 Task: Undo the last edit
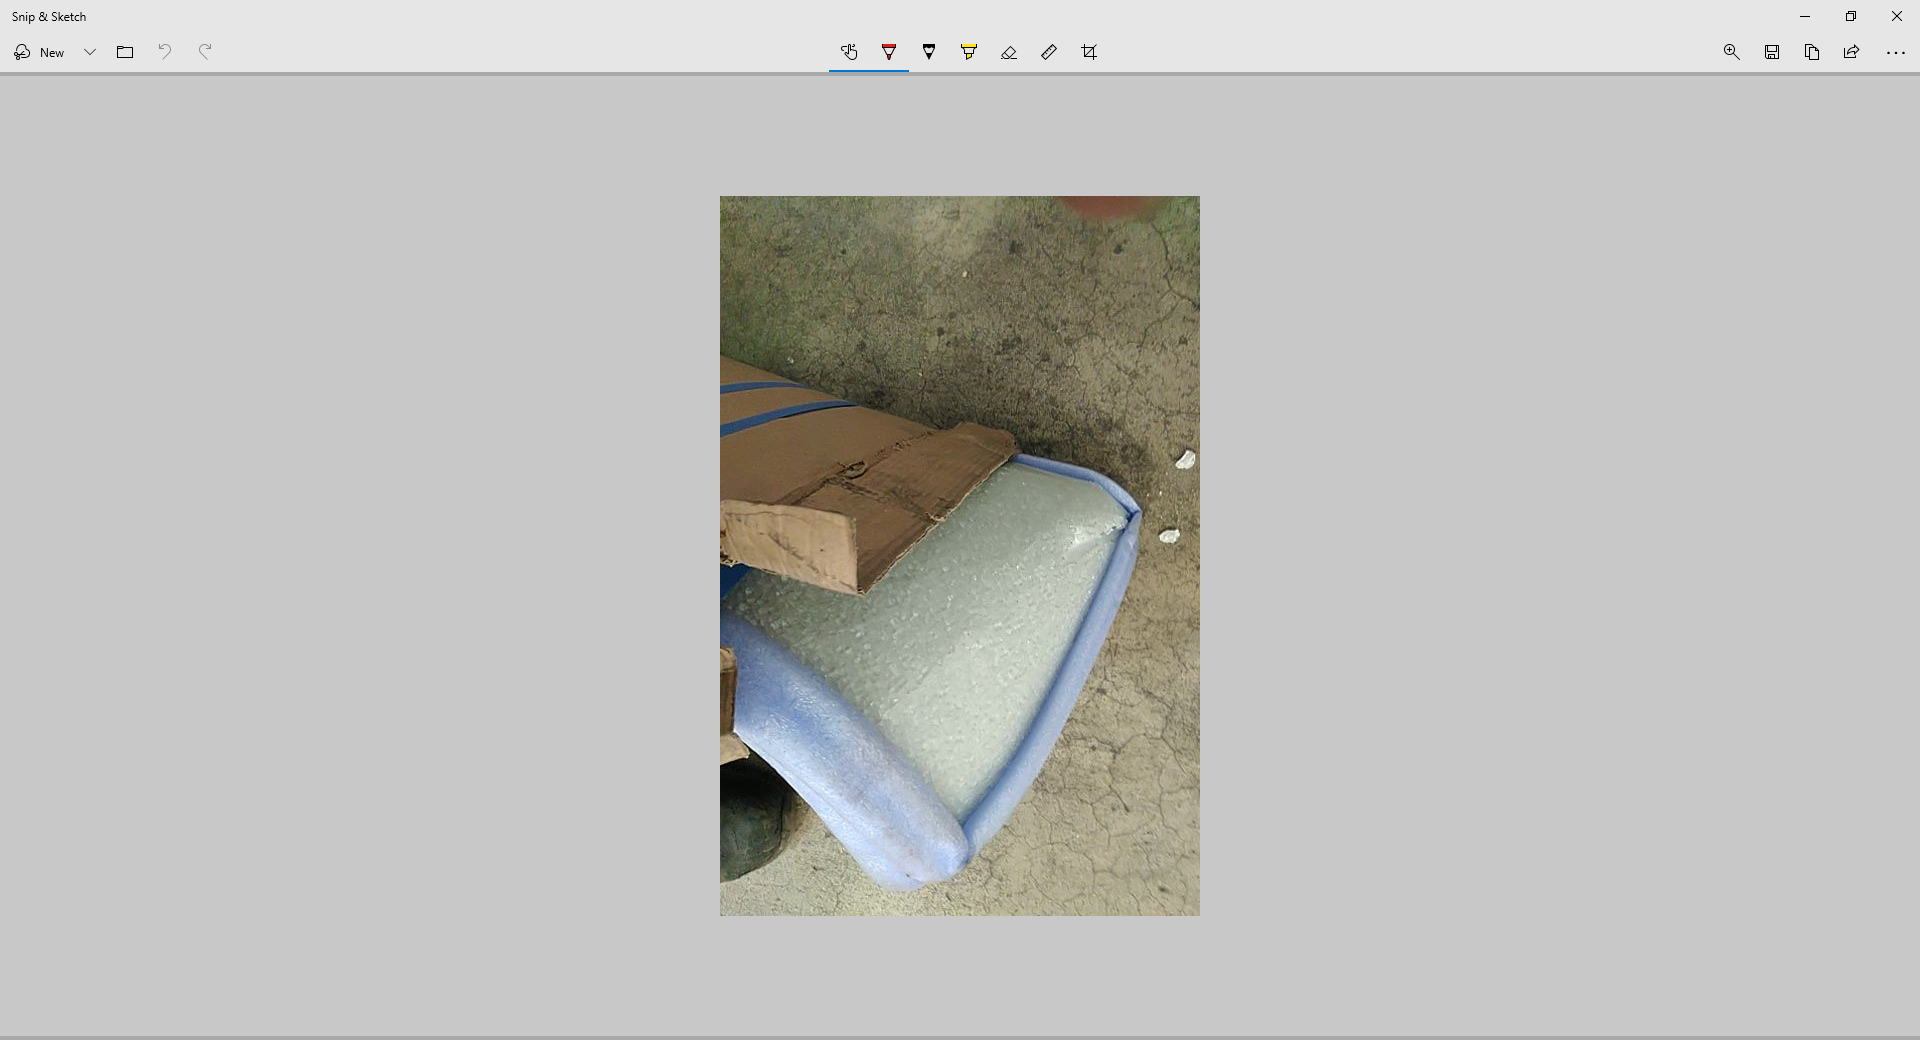(165, 52)
